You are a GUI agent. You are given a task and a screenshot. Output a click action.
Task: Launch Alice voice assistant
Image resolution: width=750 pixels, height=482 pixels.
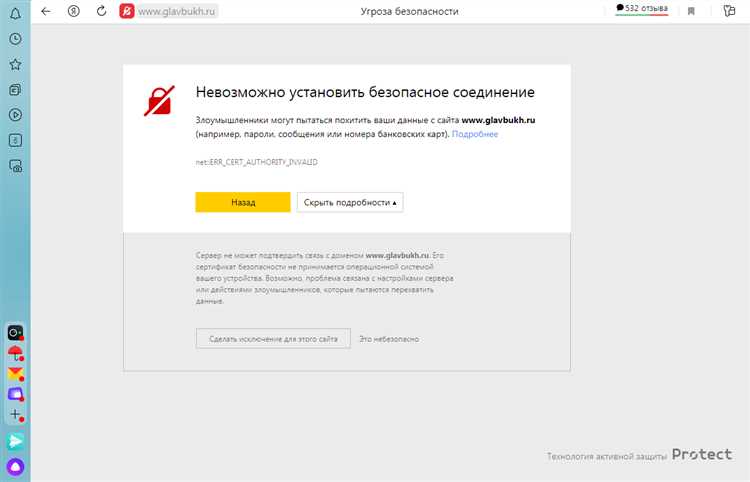click(x=15, y=466)
